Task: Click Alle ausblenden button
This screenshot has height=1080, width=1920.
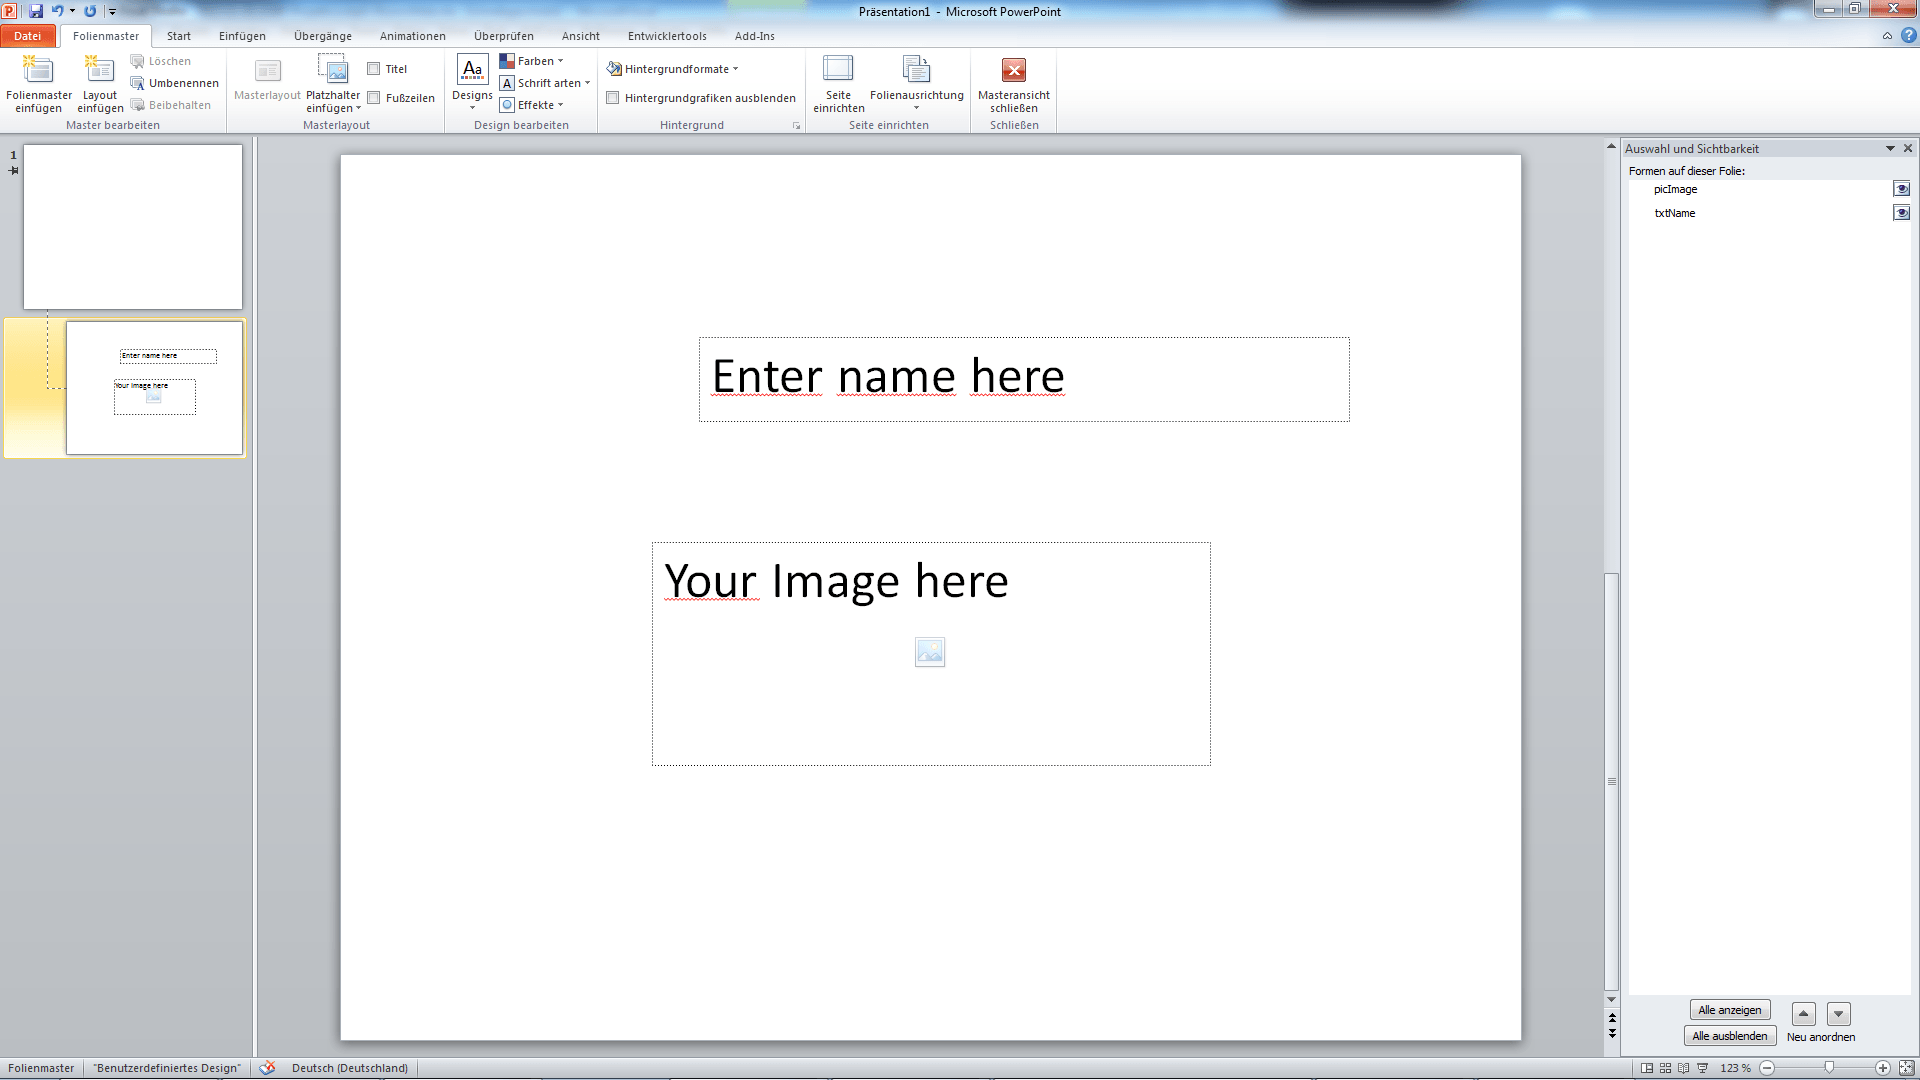Action: click(1730, 1036)
